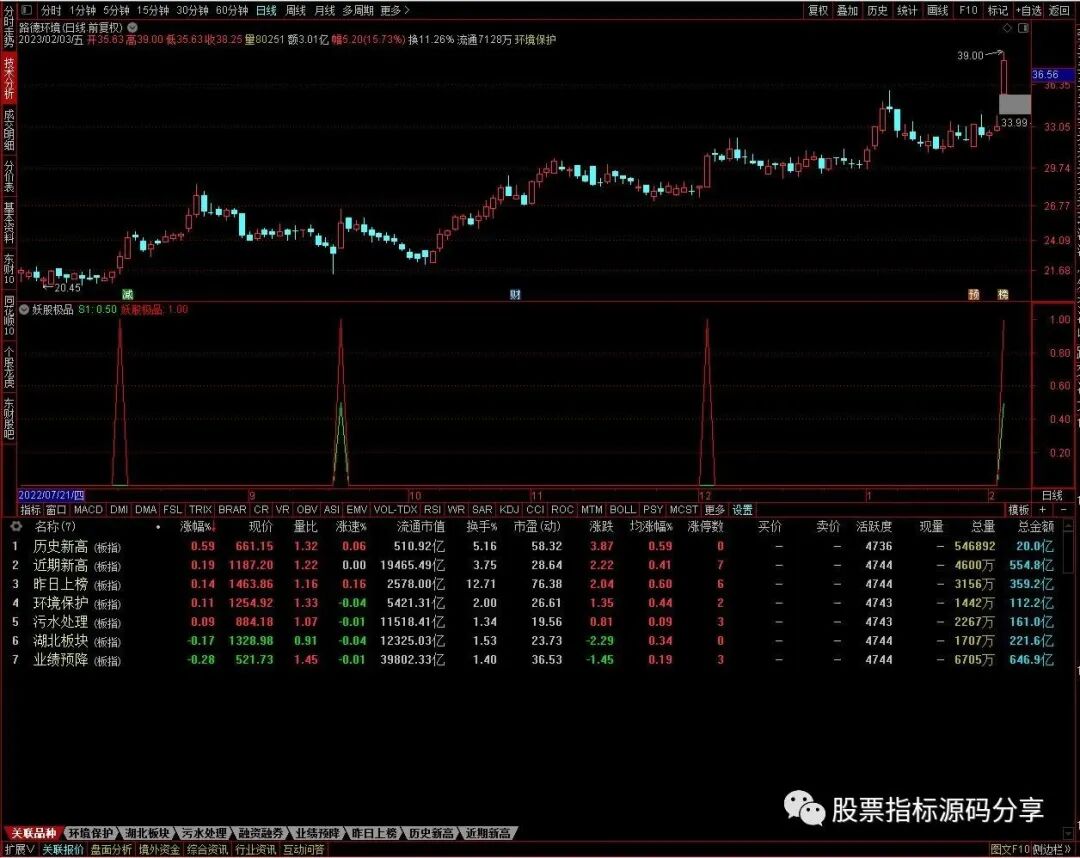Click the 标记 mark button
This screenshot has width=1080, height=858.
coord(997,10)
